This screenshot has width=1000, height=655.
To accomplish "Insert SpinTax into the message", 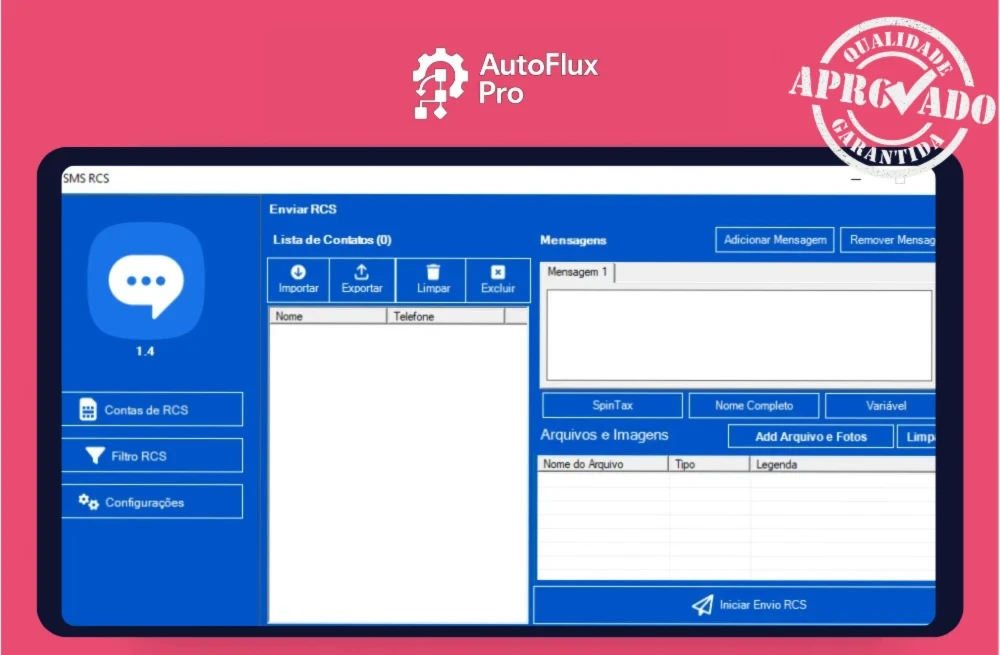I will [x=612, y=405].
